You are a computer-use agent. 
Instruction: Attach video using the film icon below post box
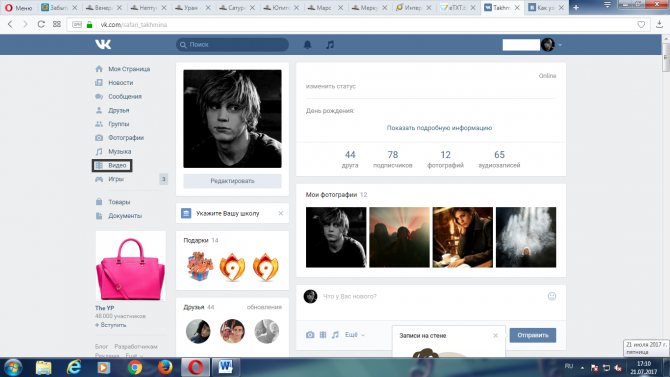click(323, 335)
